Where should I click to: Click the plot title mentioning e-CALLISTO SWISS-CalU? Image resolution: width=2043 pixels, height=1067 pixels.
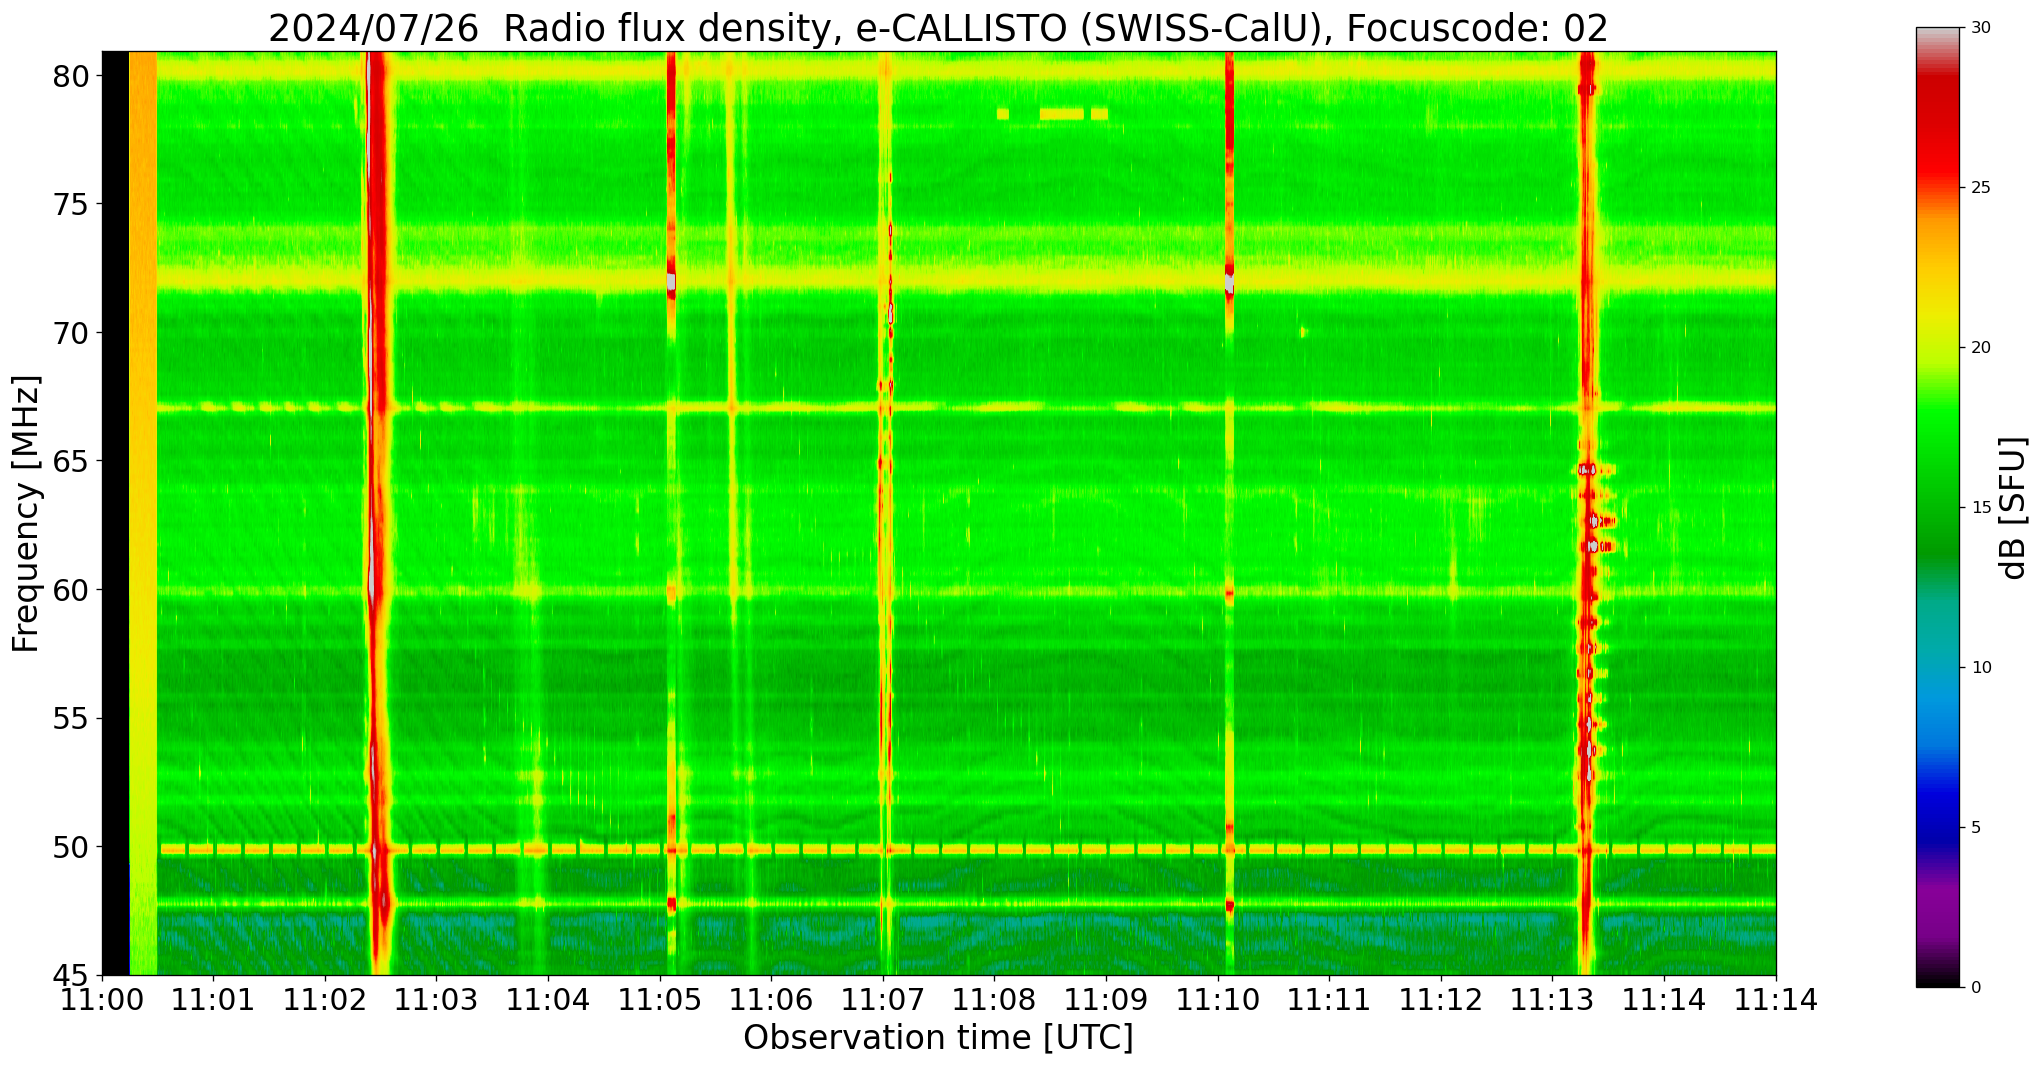938,28
